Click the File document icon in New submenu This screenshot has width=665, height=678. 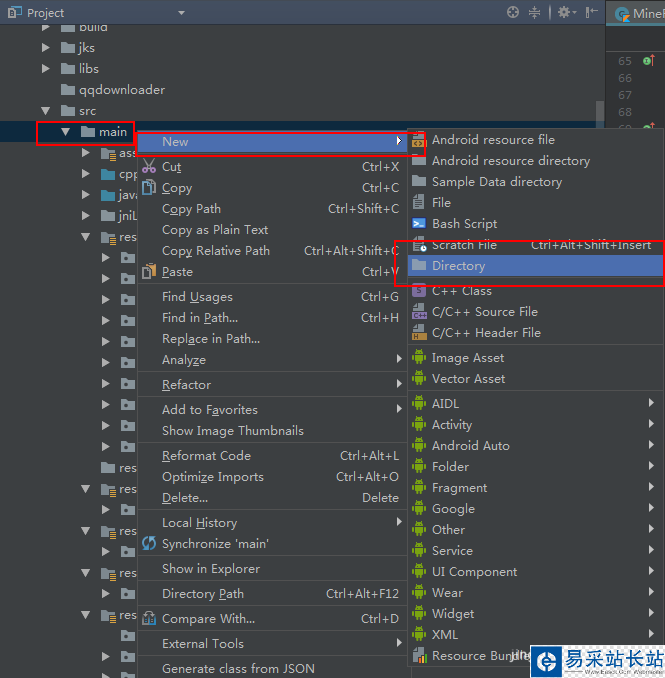419,202
